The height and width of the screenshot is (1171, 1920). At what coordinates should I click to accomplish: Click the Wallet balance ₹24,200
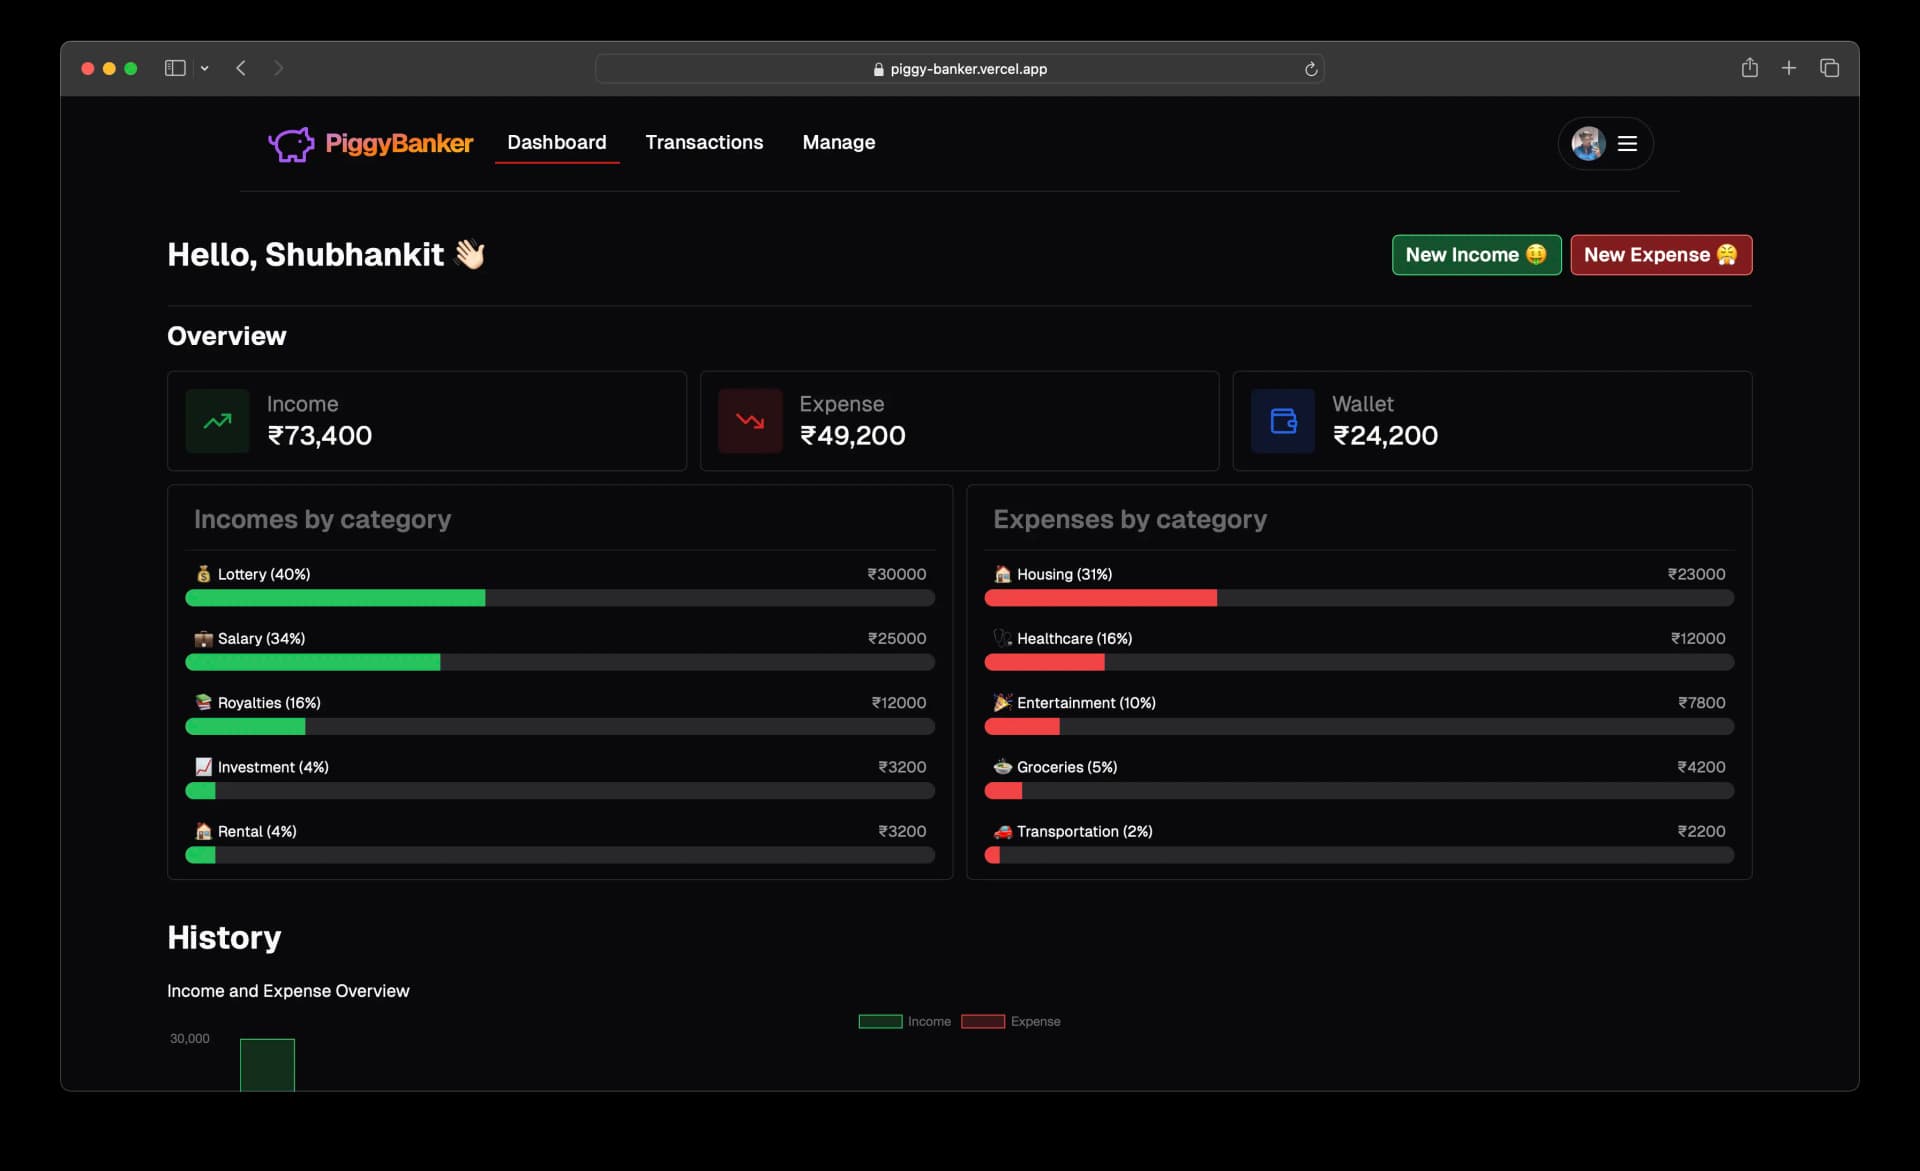1385,435
